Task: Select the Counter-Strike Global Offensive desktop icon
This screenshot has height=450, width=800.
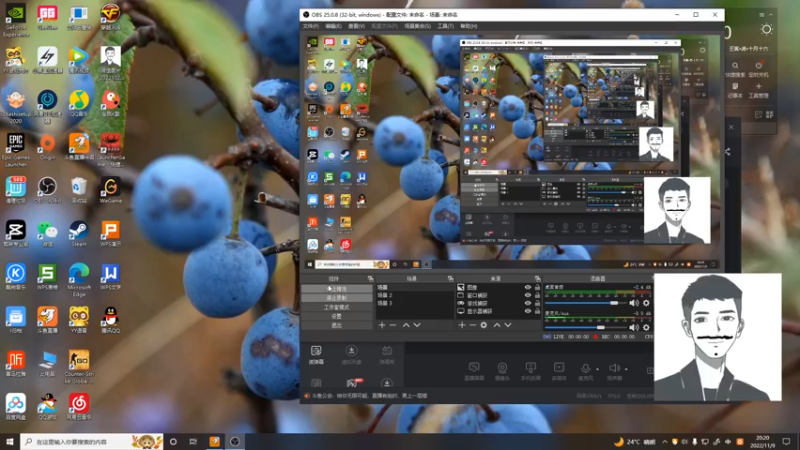Action: (79, 367)
